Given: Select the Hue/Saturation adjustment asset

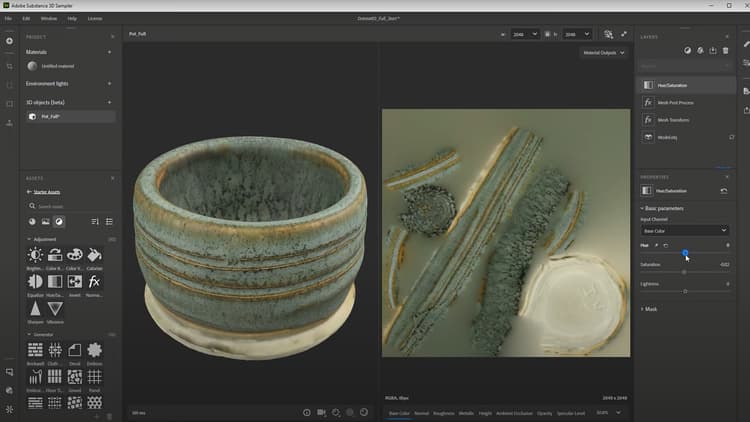Looking at the screenshot, I should pos(55,282).
